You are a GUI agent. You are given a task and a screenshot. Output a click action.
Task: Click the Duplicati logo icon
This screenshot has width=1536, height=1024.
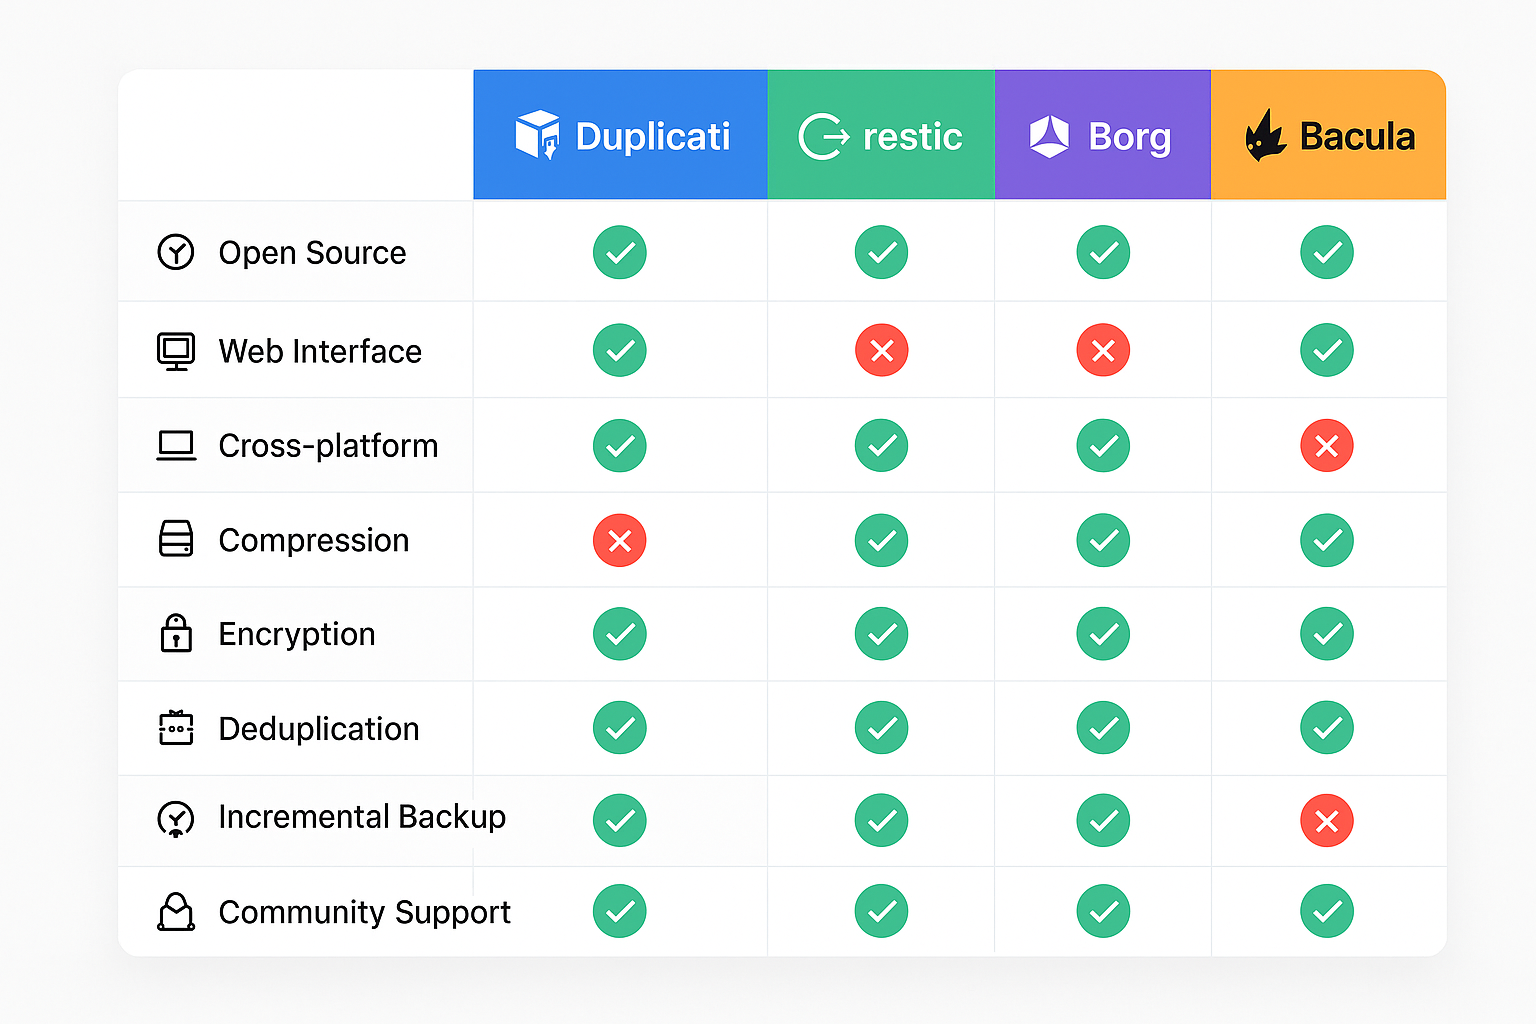pos(537,135)
